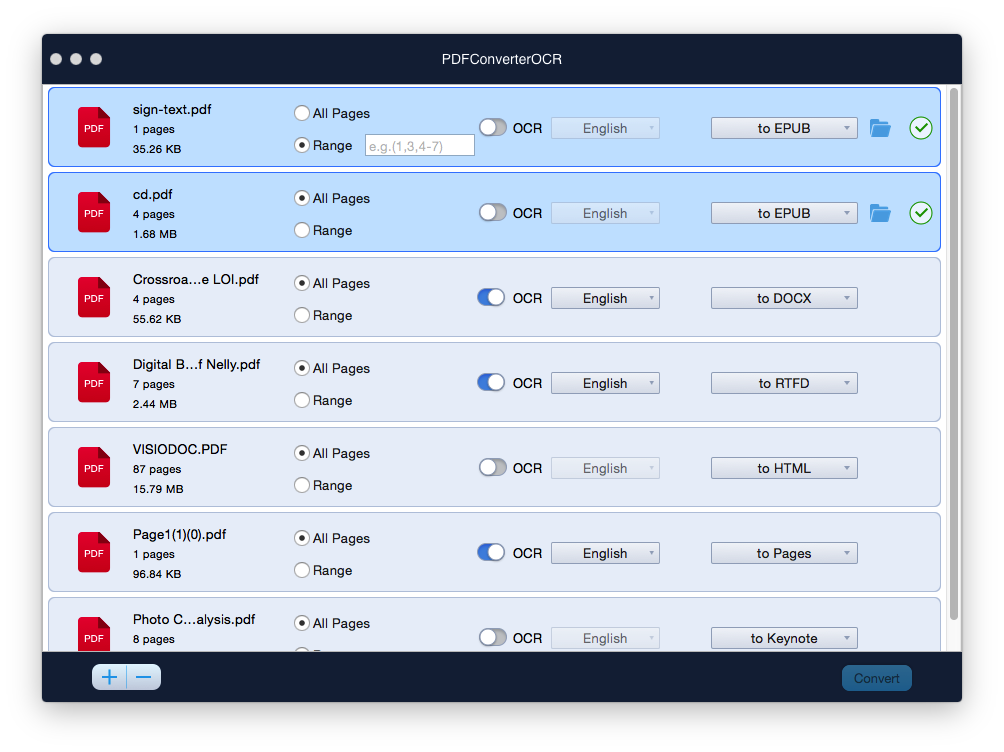Open the English language dropdown for Crossroa...e LOI.pdf
This screenshot has width=1004, height=752.
pos(605,297)
